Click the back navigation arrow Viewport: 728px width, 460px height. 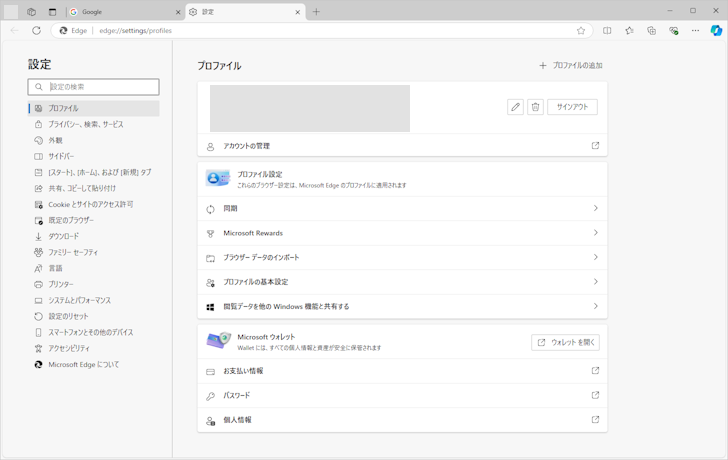(x=14, y=31)
